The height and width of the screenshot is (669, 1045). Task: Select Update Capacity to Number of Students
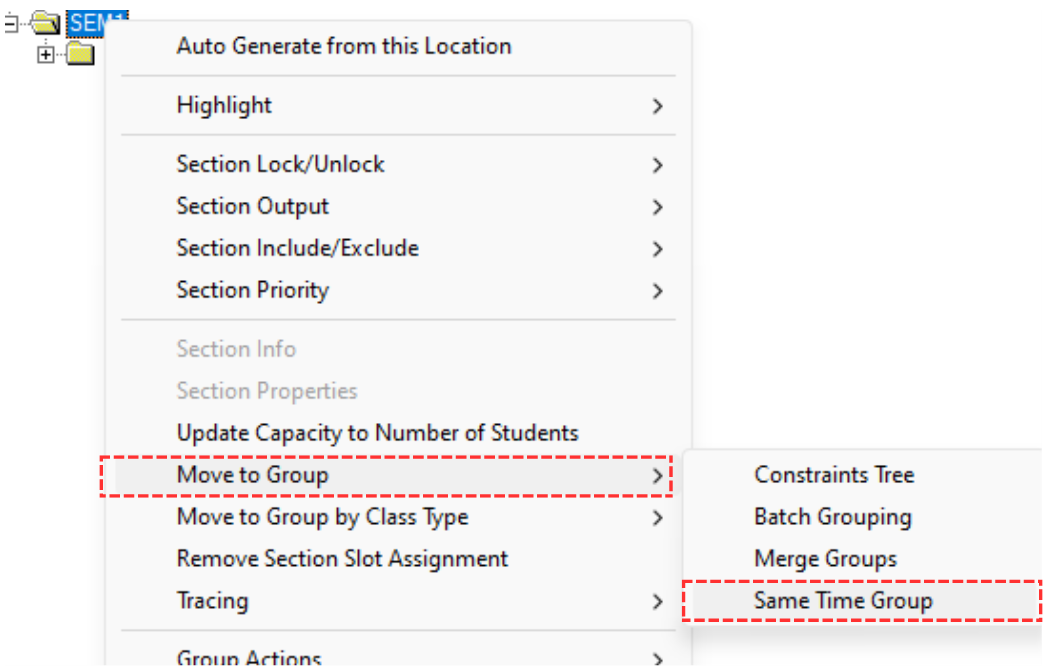[377, 433]
